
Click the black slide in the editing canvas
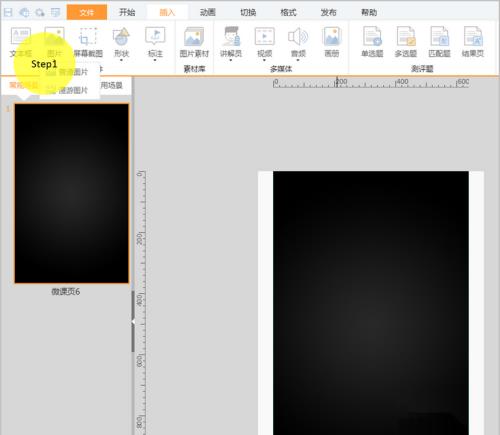371,303
